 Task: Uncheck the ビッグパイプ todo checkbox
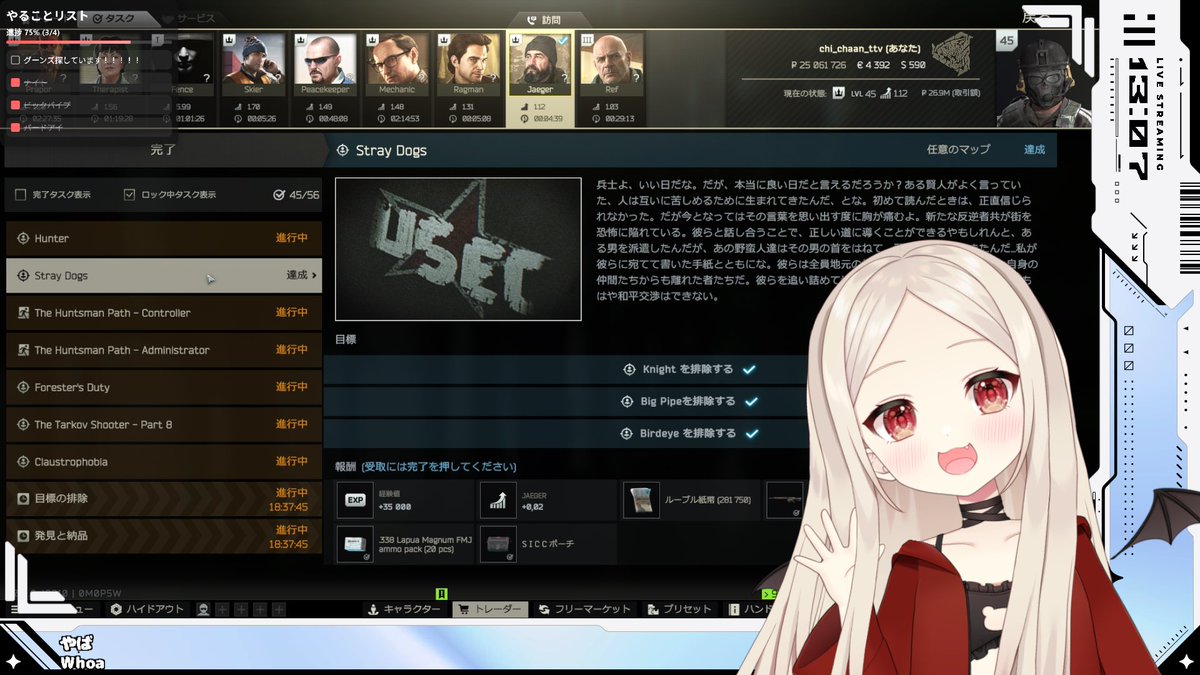click(15, 104)
